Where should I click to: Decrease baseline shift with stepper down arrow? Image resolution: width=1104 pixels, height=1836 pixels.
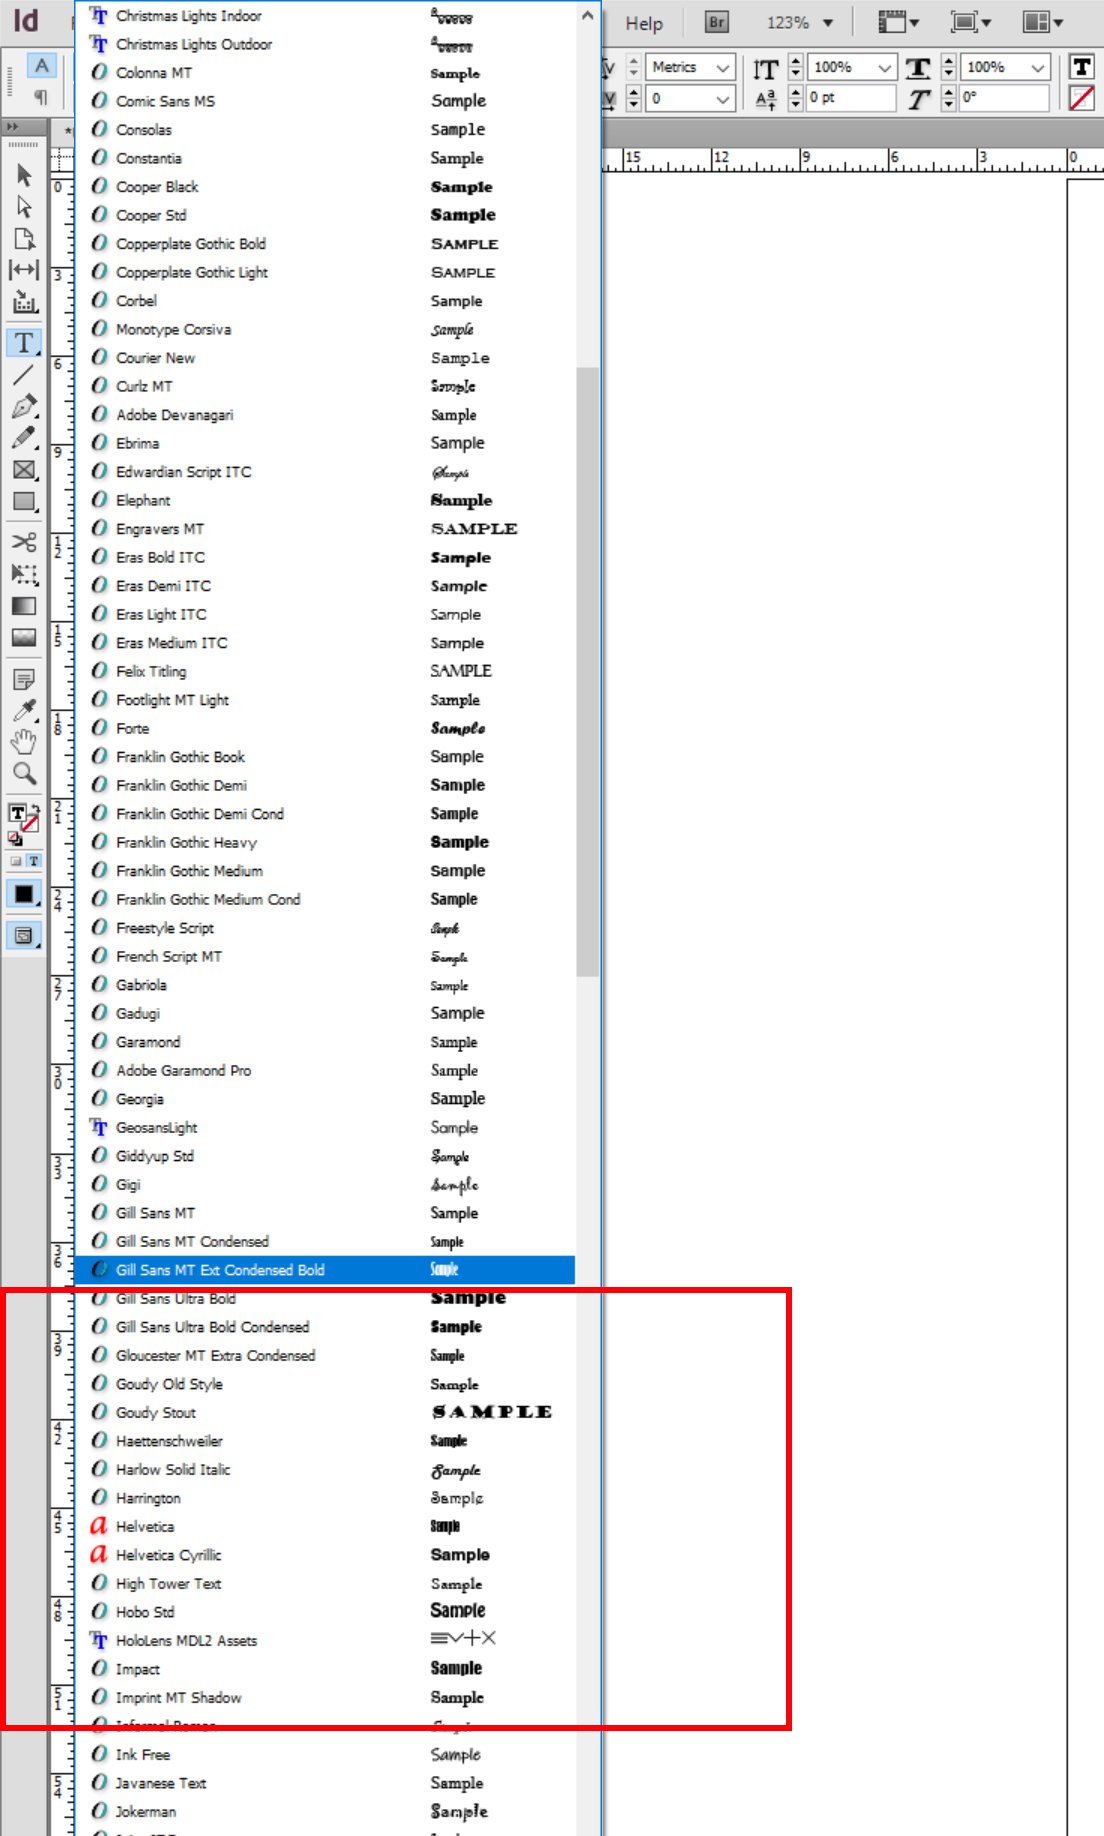coord(796,105)
